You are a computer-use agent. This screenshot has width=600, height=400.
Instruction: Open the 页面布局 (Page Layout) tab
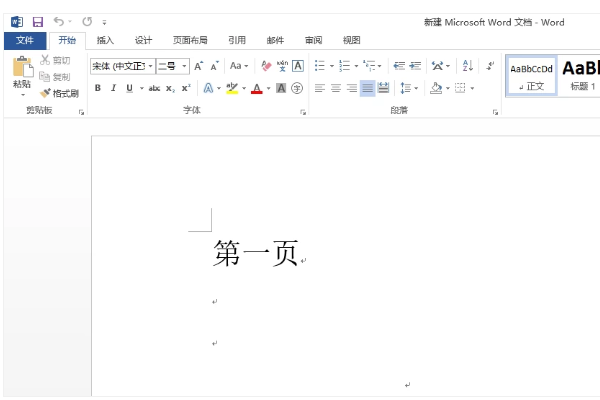pos(190,40)
